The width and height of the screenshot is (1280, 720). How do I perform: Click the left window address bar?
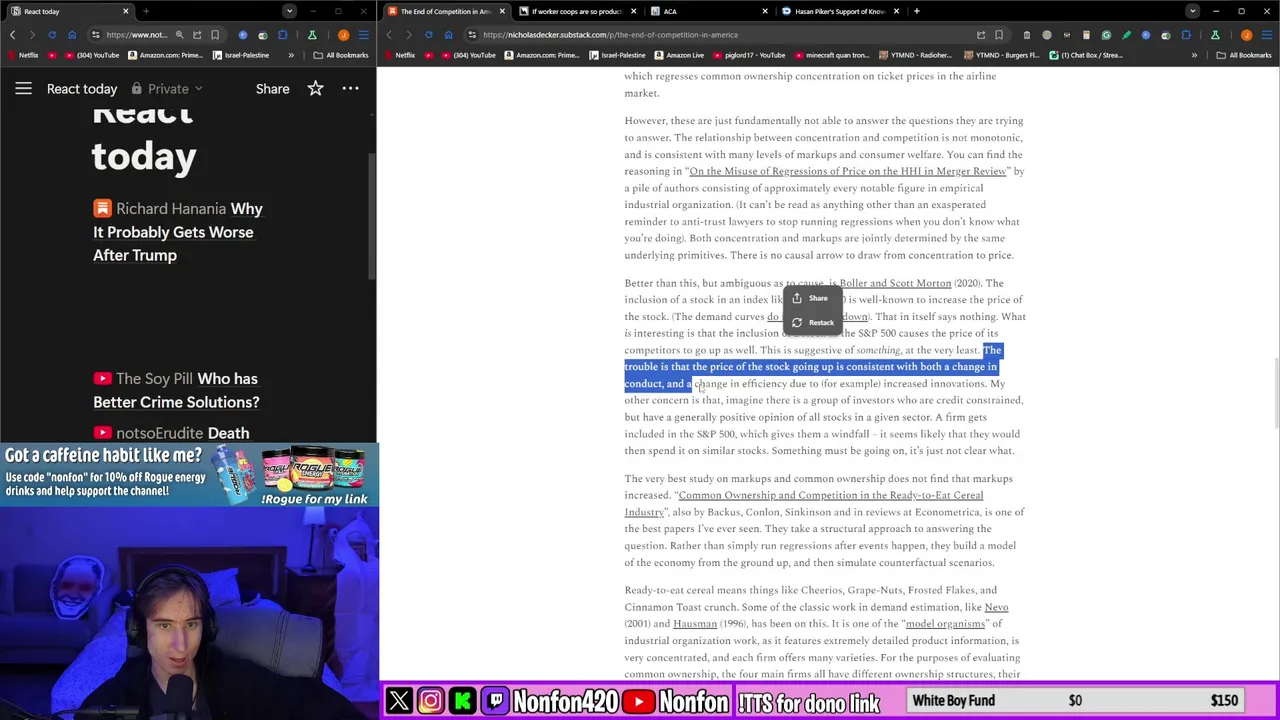point(136,35)
